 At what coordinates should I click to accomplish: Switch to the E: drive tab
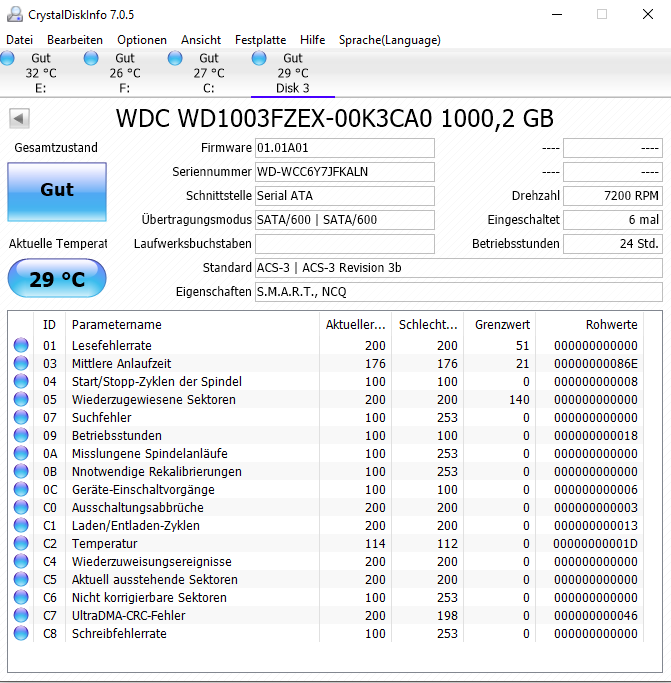pos(41,73)
